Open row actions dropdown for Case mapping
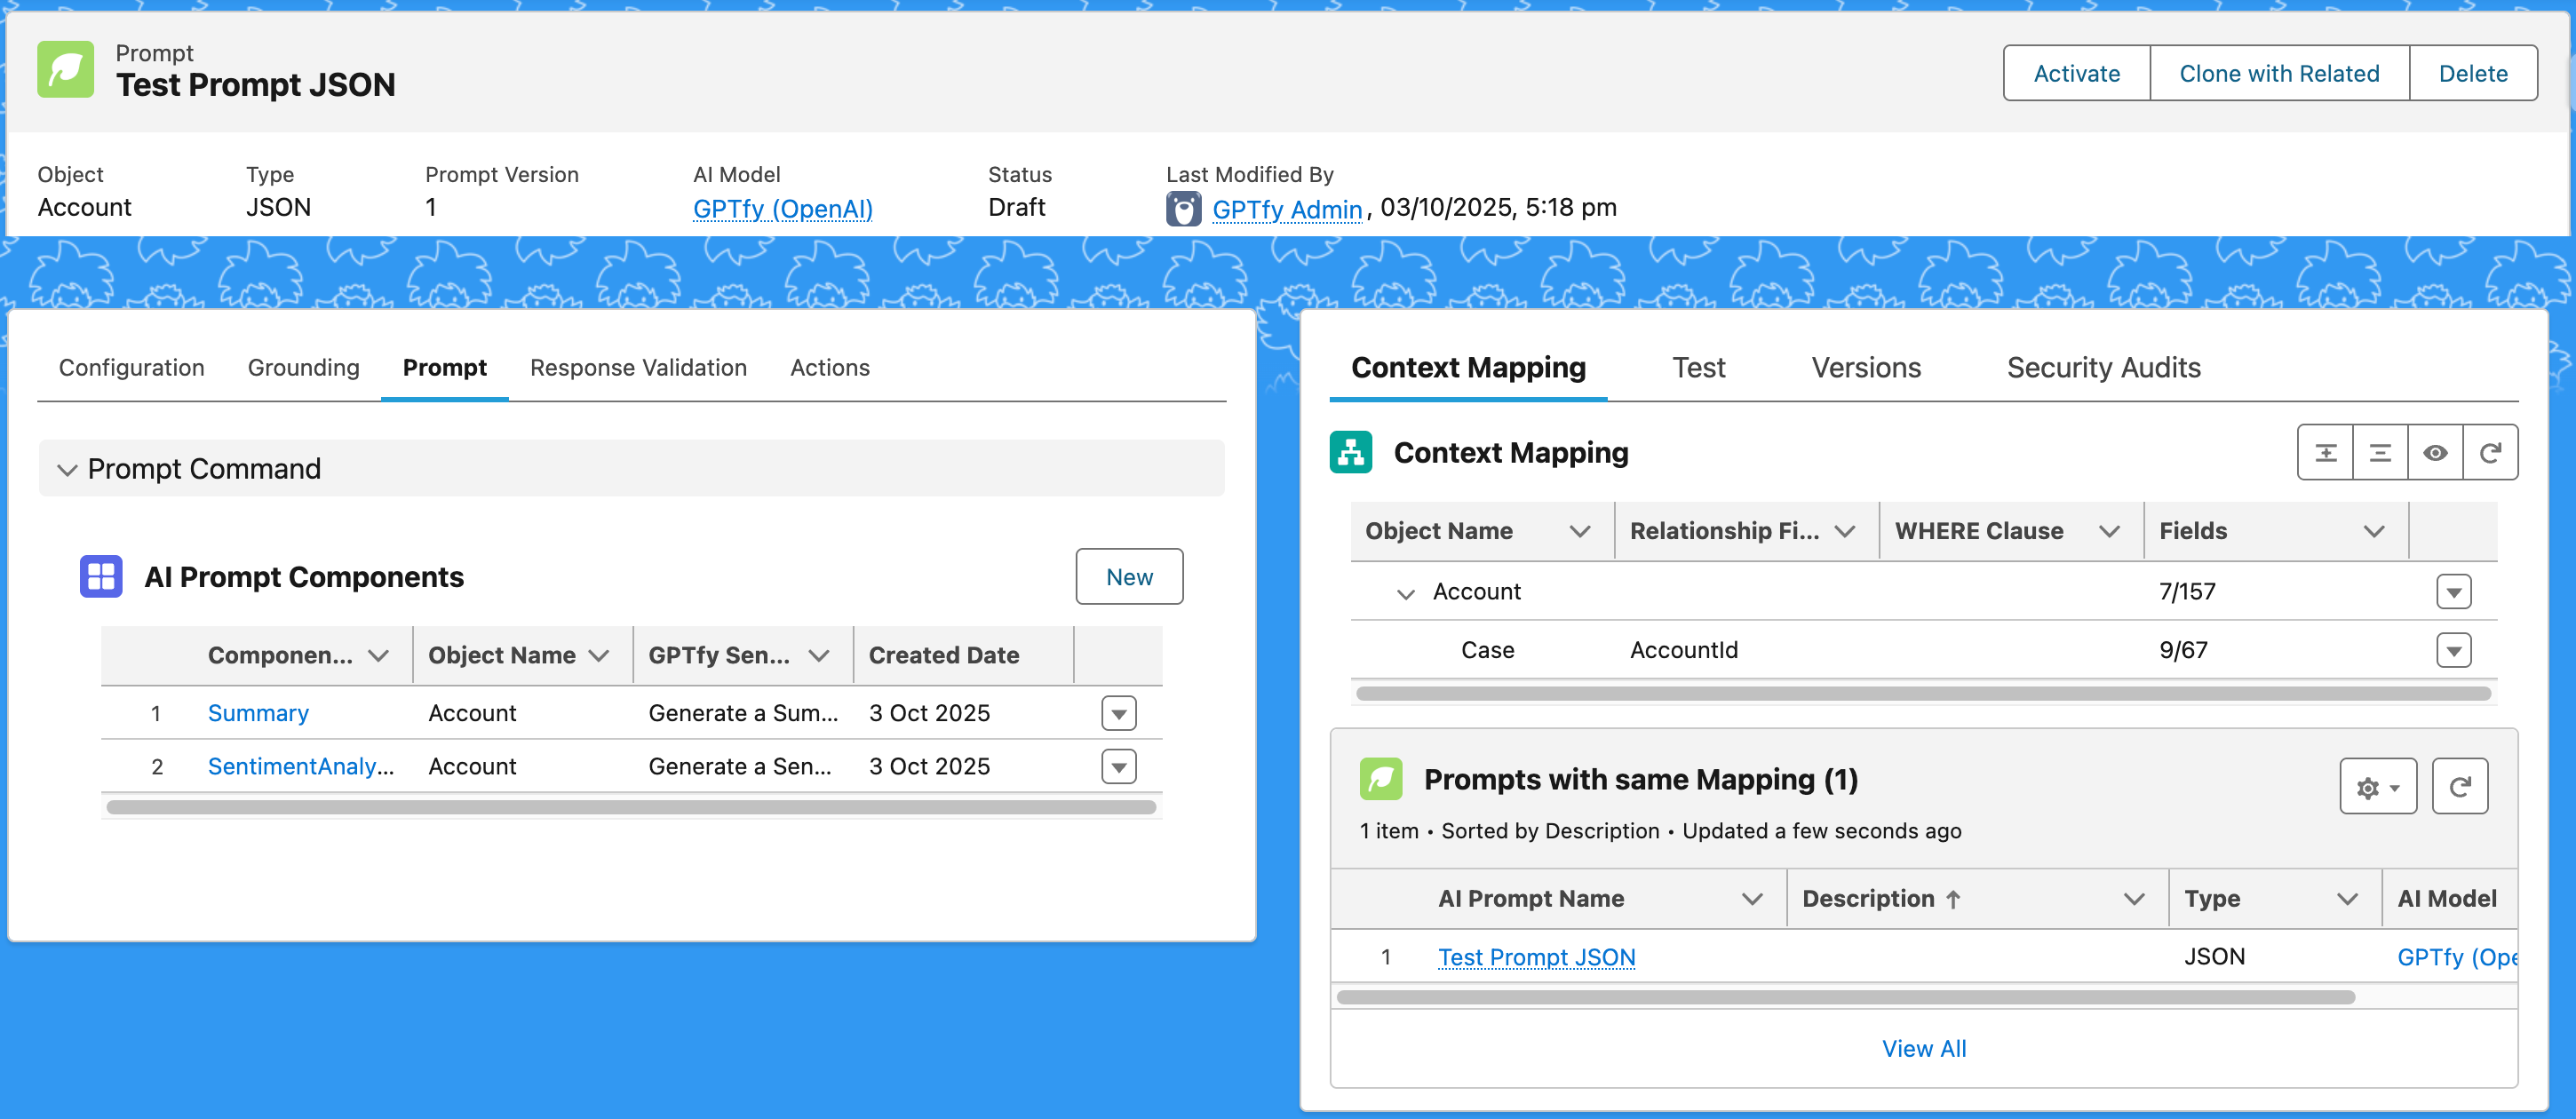2576x1119 pixels. pos(2453,650)
